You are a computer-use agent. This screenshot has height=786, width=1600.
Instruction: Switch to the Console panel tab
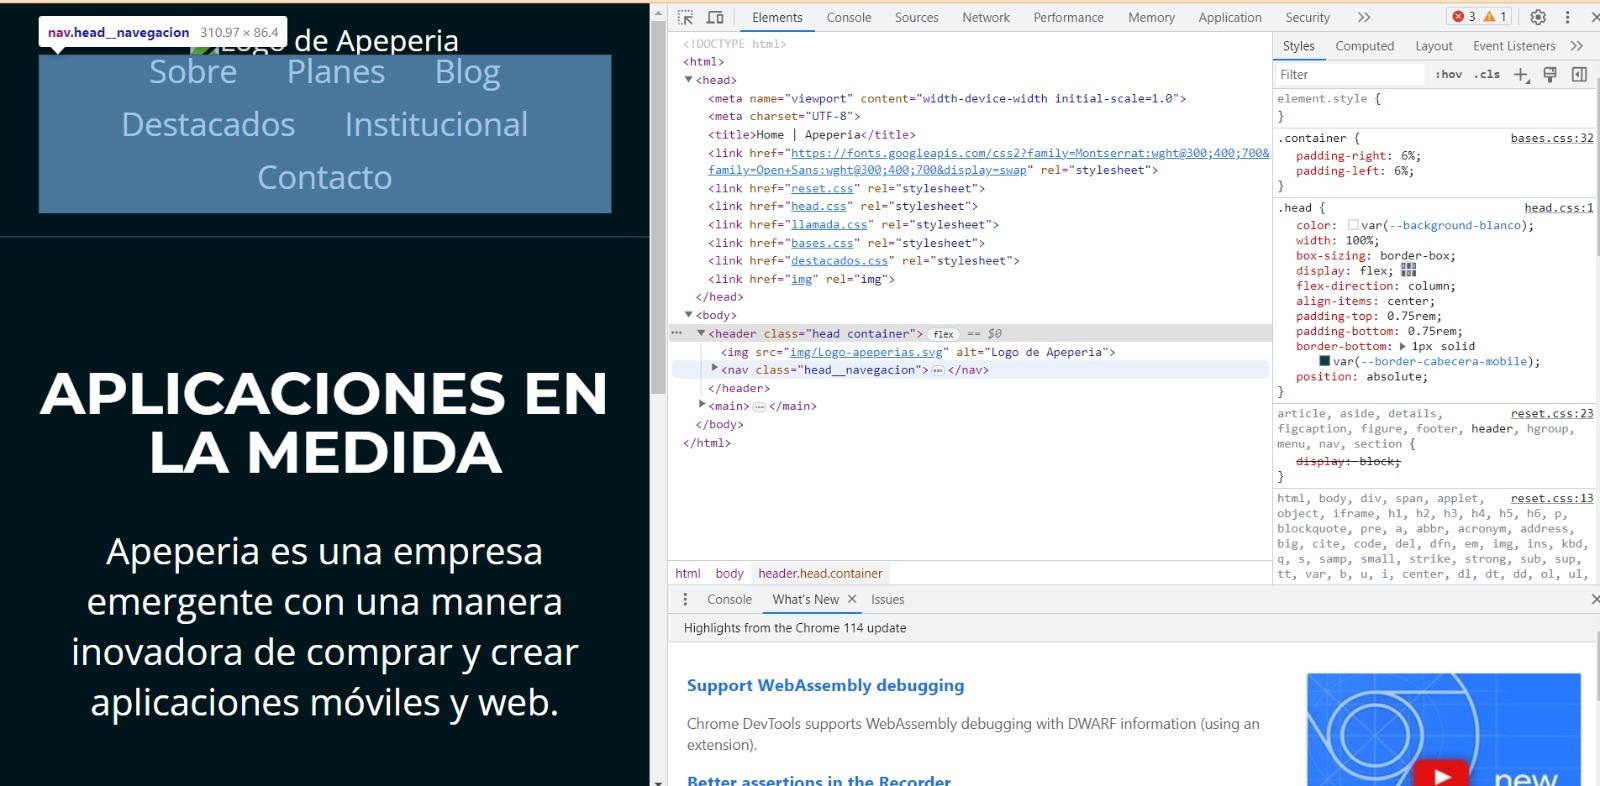tap(849, 17)
